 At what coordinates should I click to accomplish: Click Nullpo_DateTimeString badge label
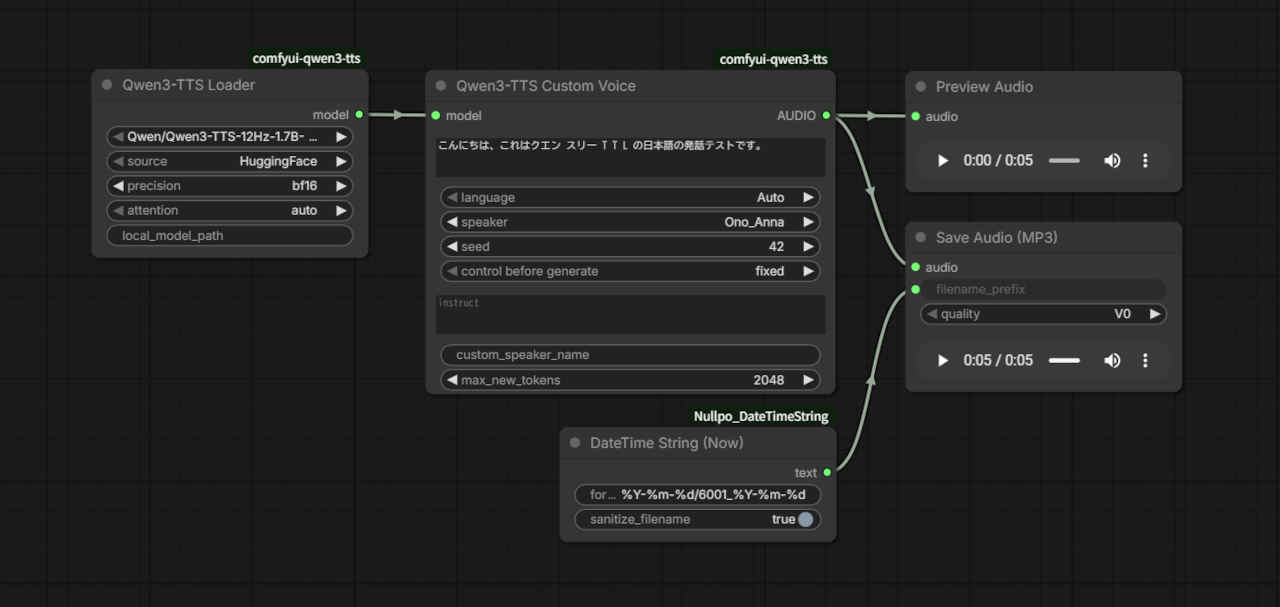[761, 416]
